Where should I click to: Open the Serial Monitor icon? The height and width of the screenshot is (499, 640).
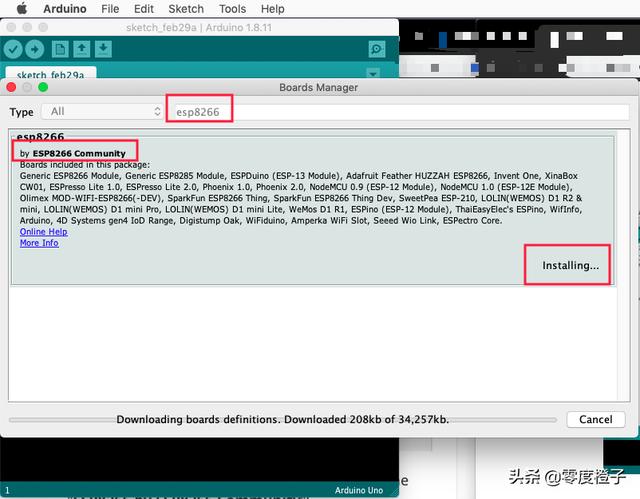(x=376, y=49)
